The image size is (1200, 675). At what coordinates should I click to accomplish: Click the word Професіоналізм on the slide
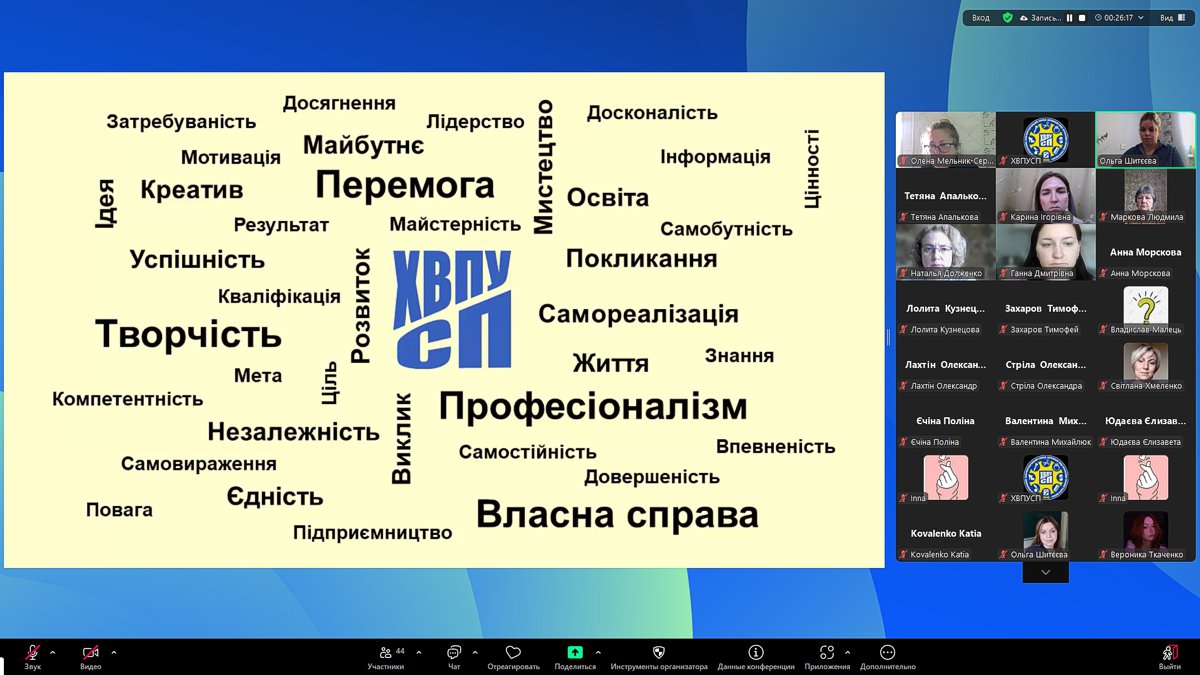click(x=593, y=407)
